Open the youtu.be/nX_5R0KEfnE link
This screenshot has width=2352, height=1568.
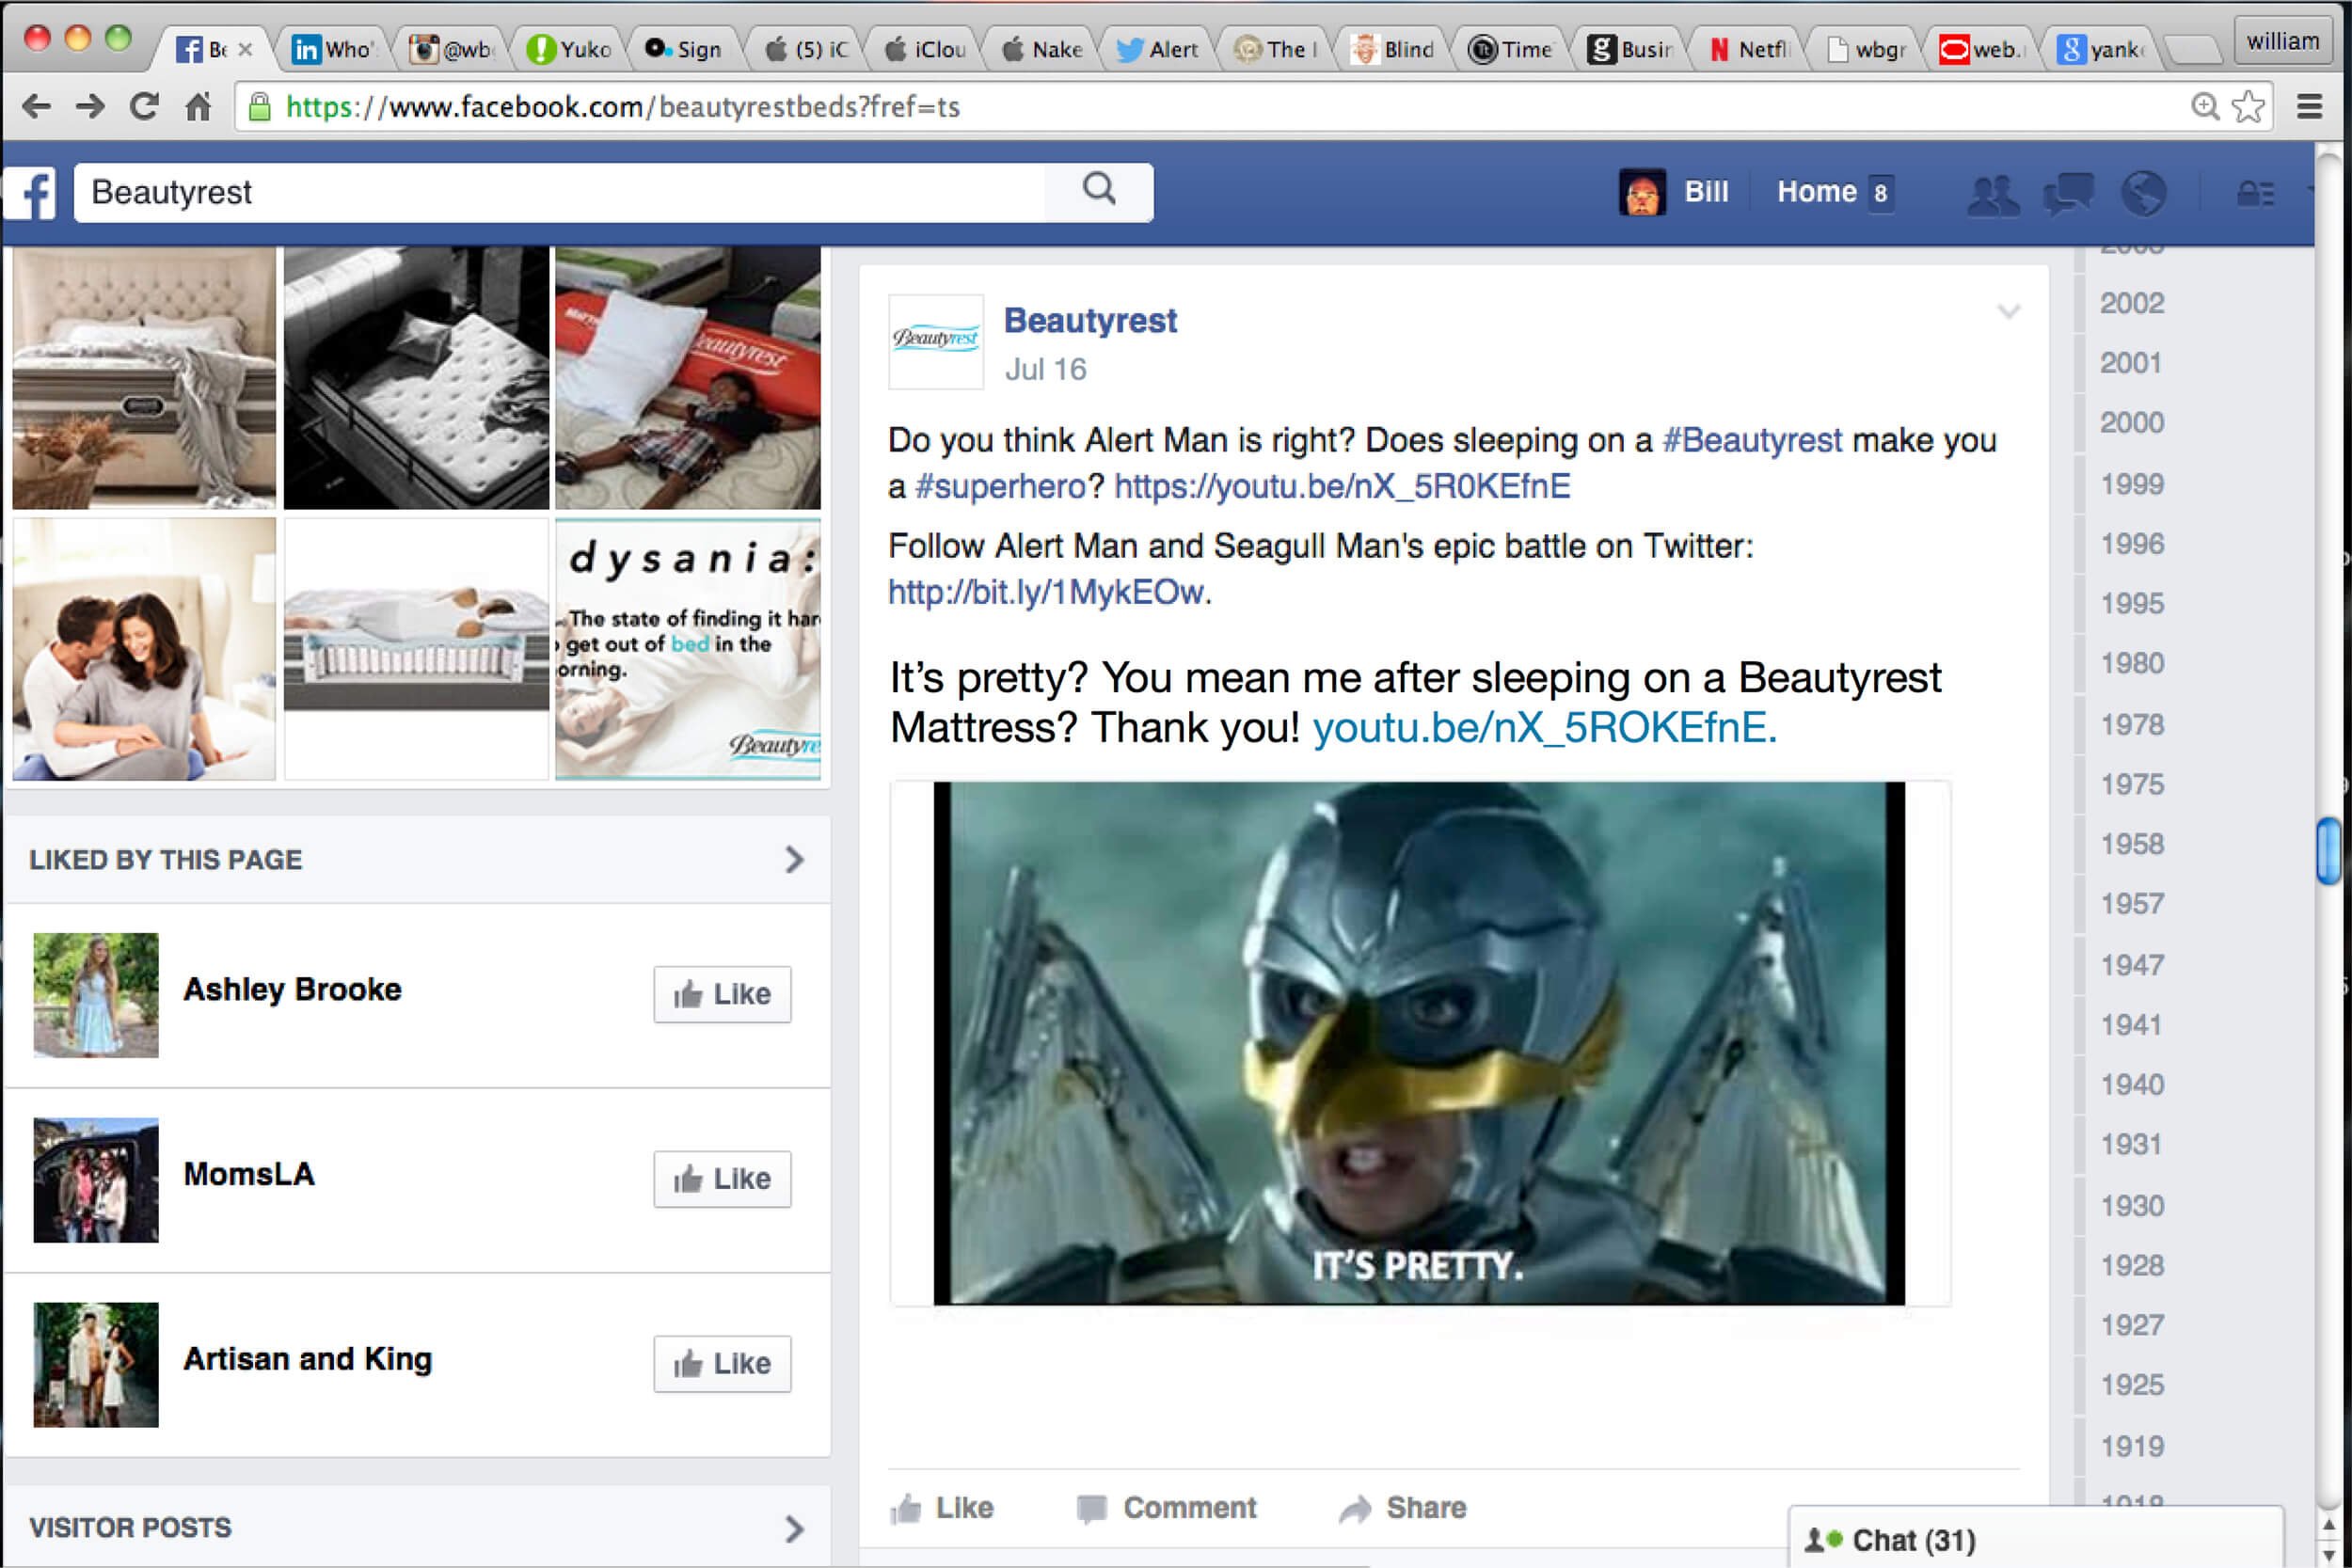[1342, 486]
